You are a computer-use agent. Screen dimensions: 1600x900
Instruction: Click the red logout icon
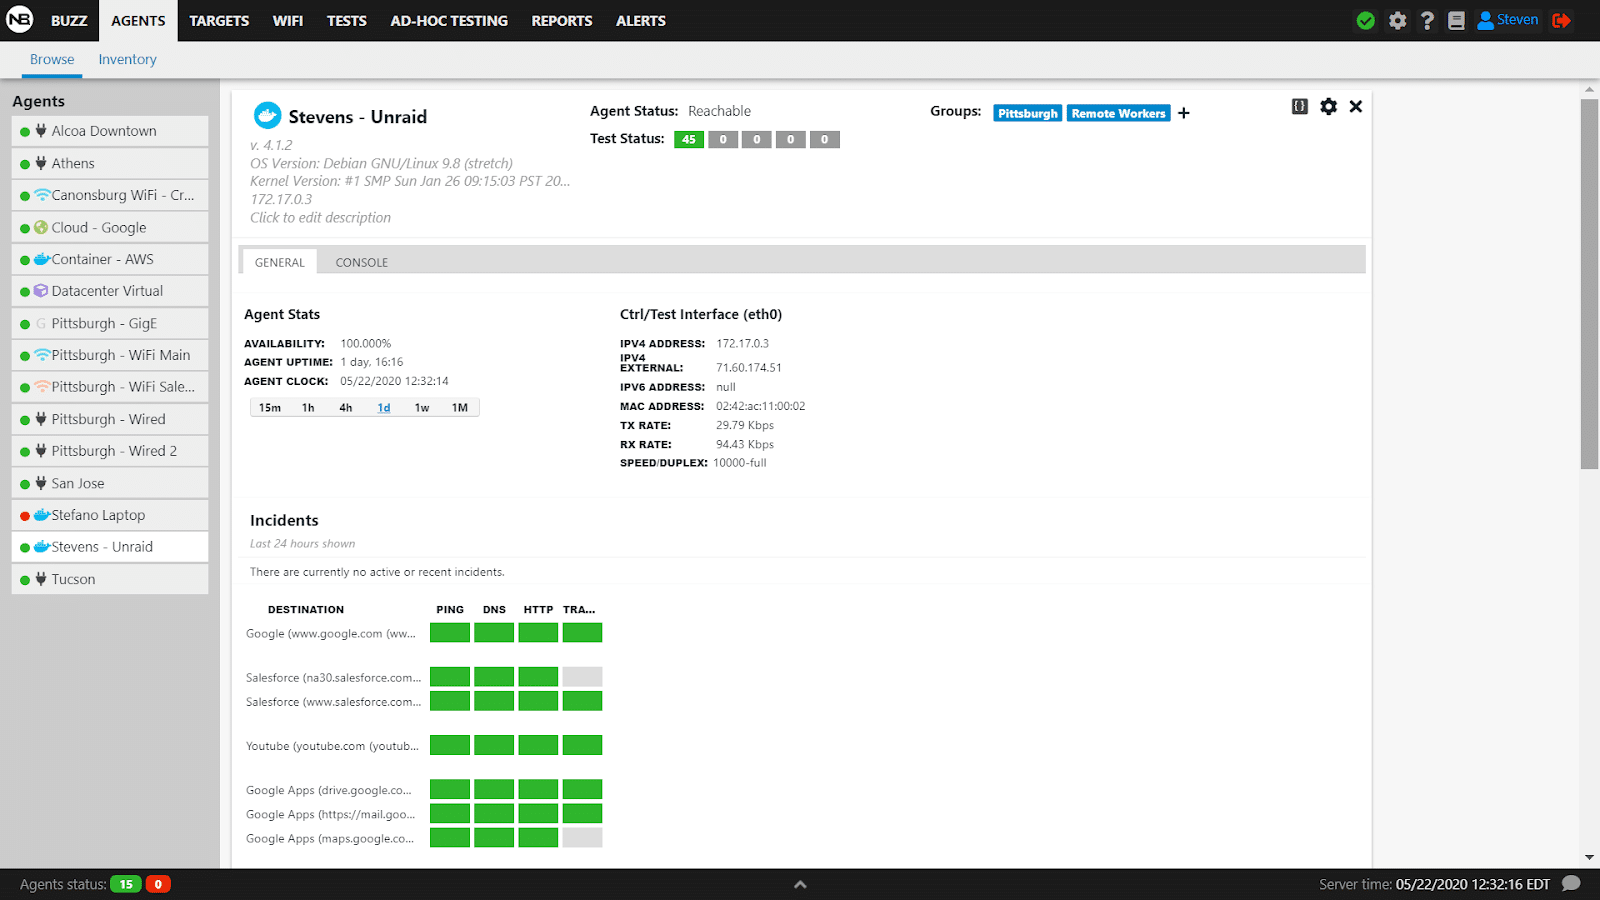click(x=1561, y=21)
